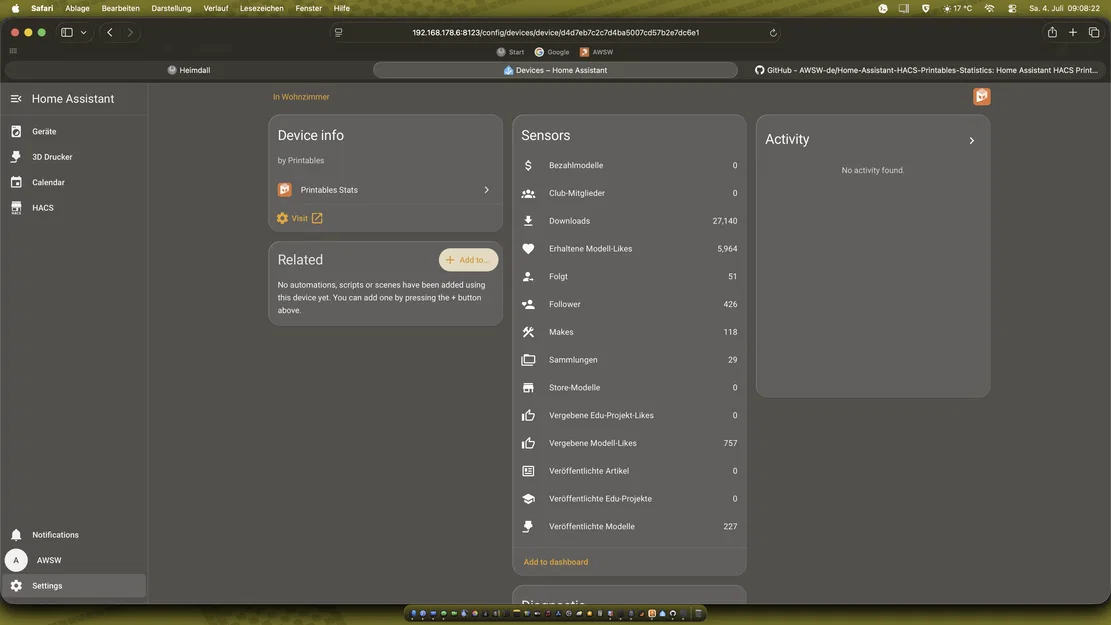Switch to the GitHub AWSW-de tab
The image size is (1111, 625).
(925, 70)
